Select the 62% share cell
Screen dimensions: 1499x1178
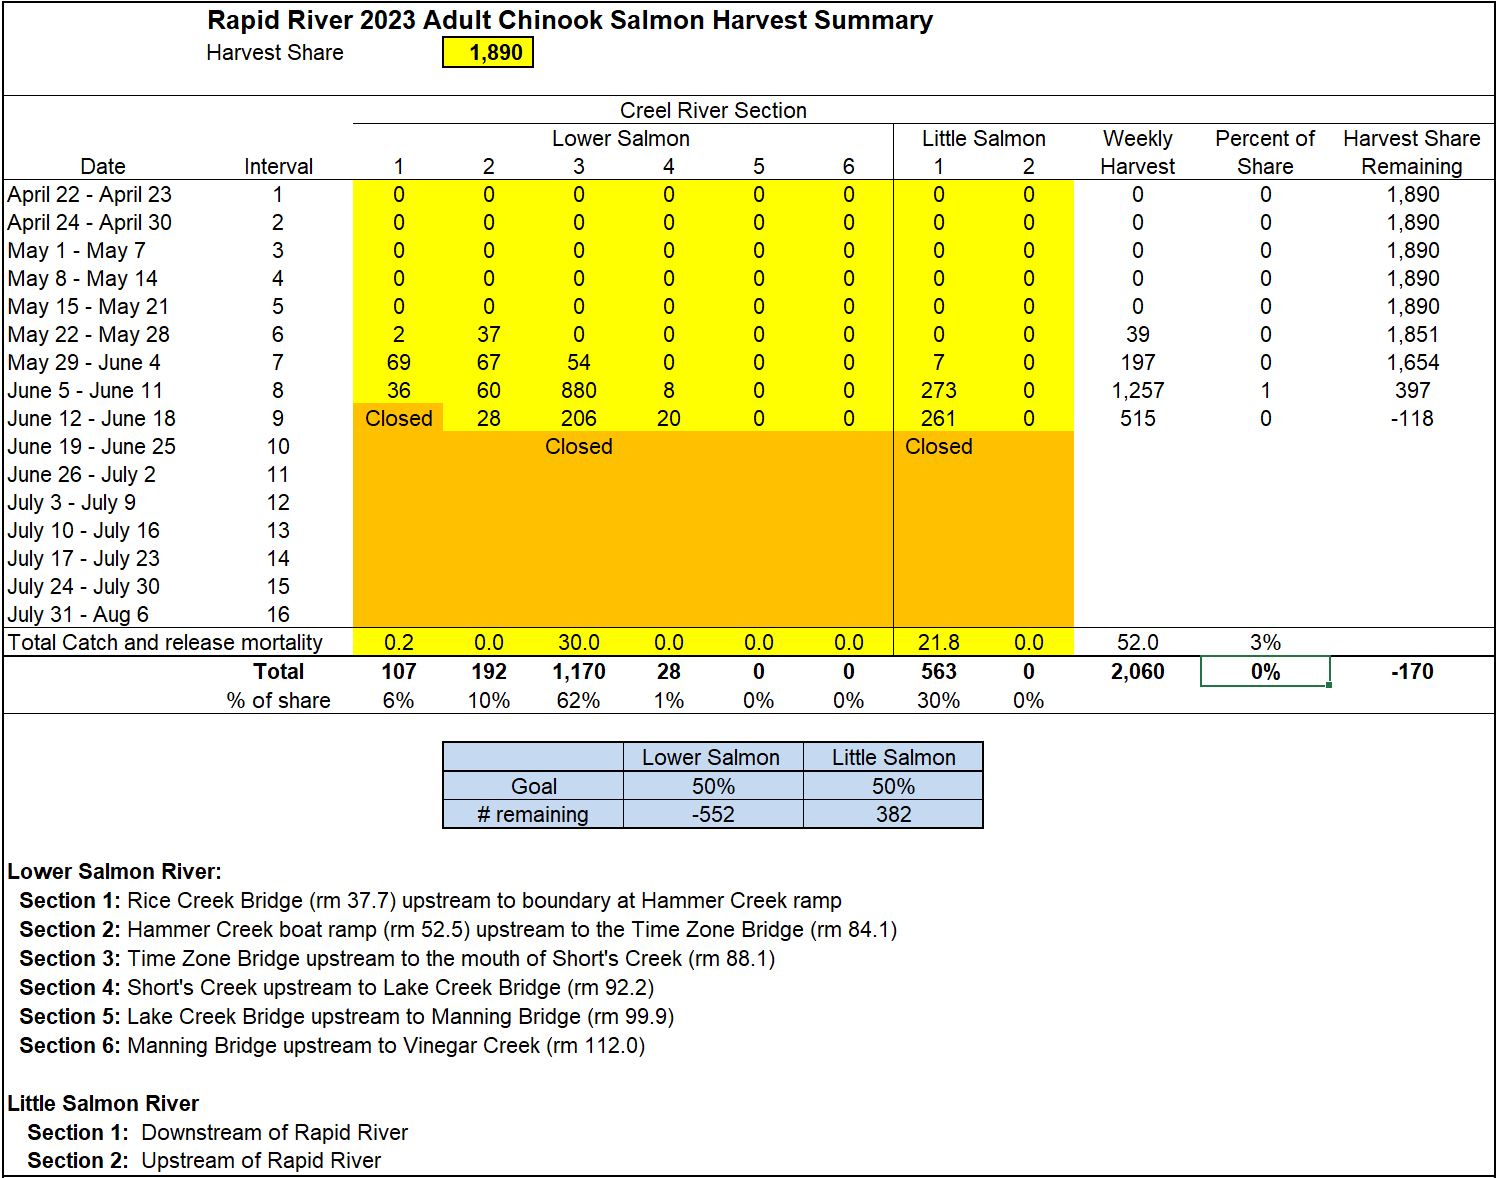[578, 700]
